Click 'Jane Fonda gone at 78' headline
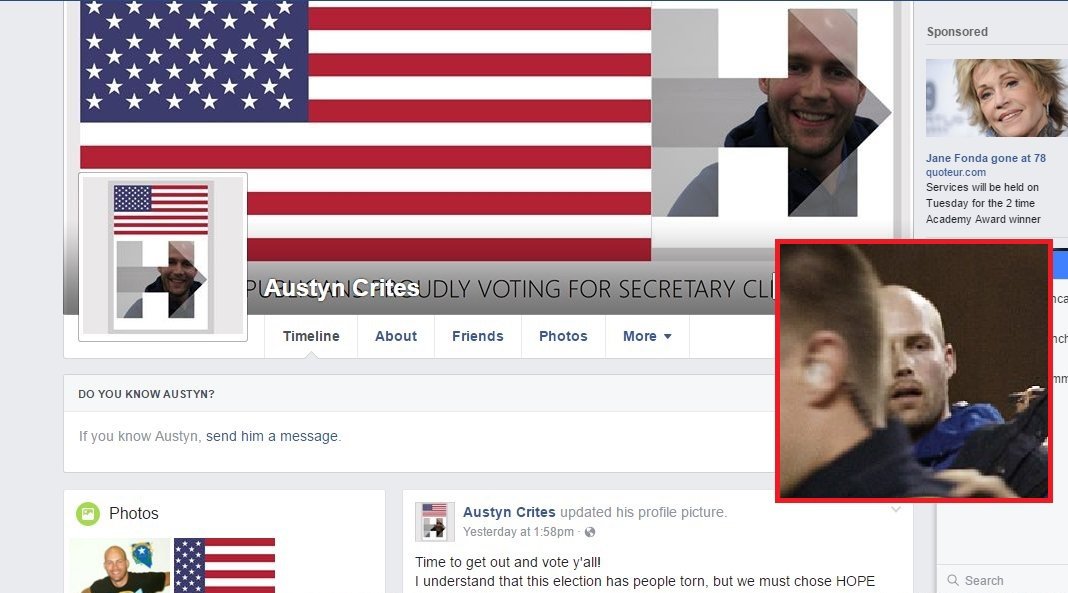1068x593 pixels. 986,158
